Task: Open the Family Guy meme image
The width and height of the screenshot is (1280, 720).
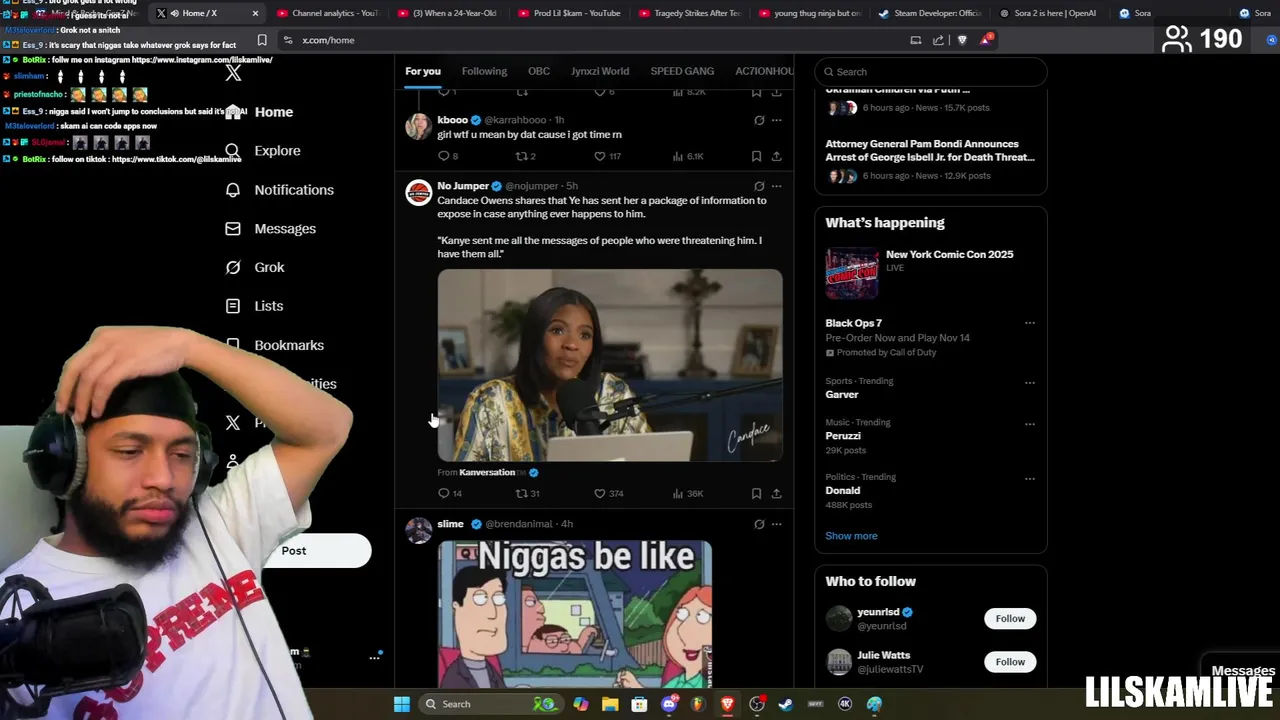Action: (x=575, y=614)
